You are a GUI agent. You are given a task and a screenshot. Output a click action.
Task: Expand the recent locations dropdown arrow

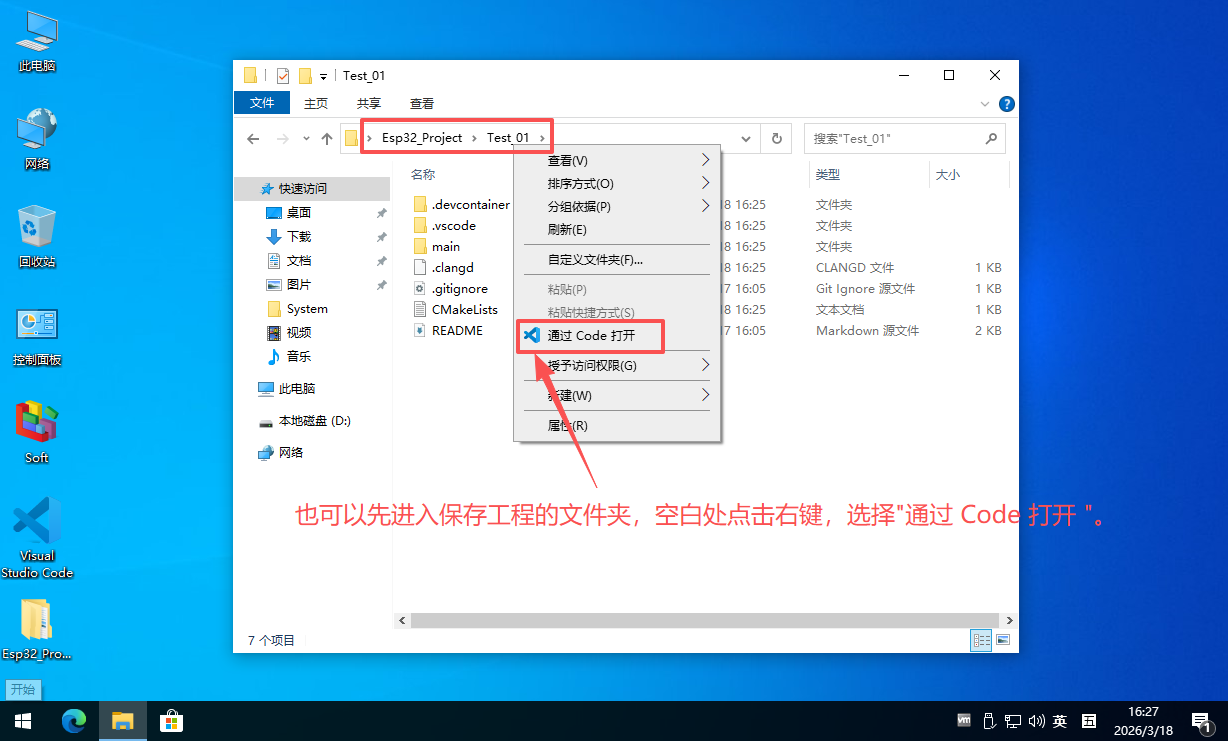coord(305,139)
